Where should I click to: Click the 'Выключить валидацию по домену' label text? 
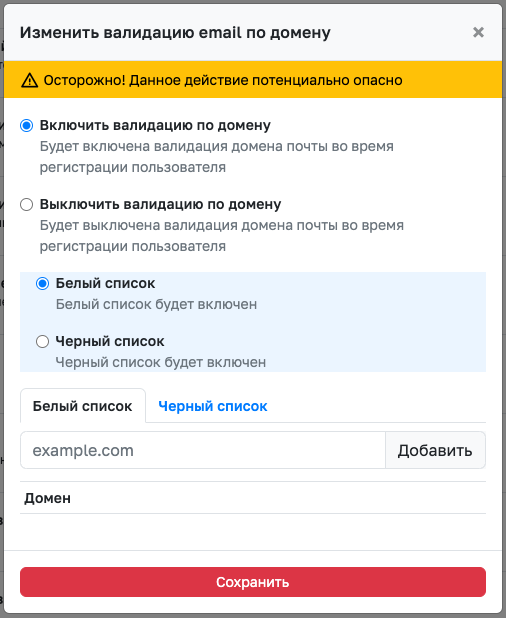click(160, 204)
